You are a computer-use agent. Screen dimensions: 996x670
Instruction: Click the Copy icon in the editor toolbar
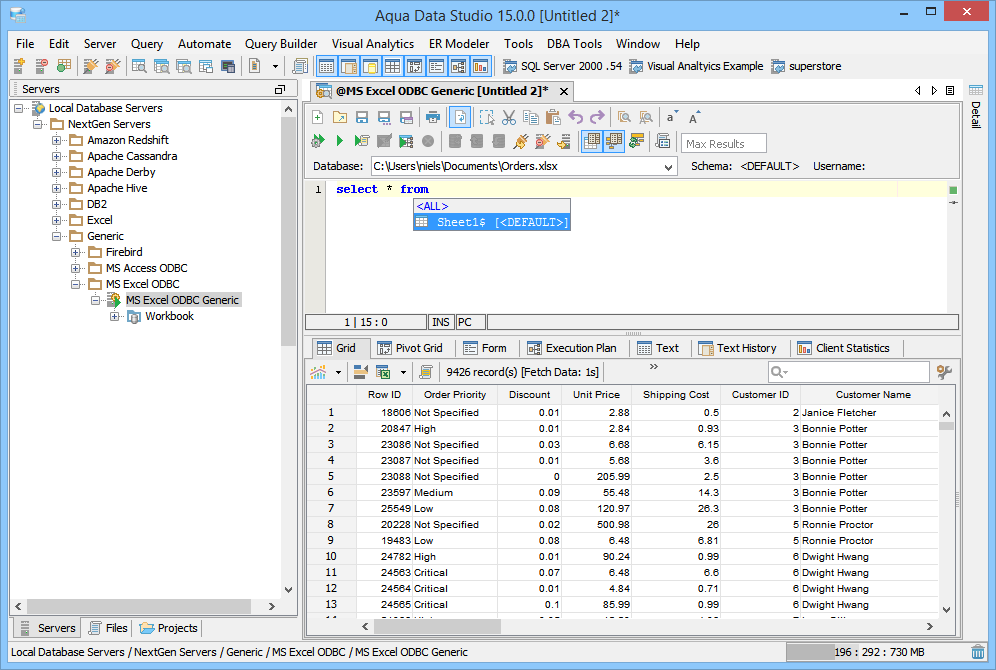pyautogui.click(x=530, y=117)
